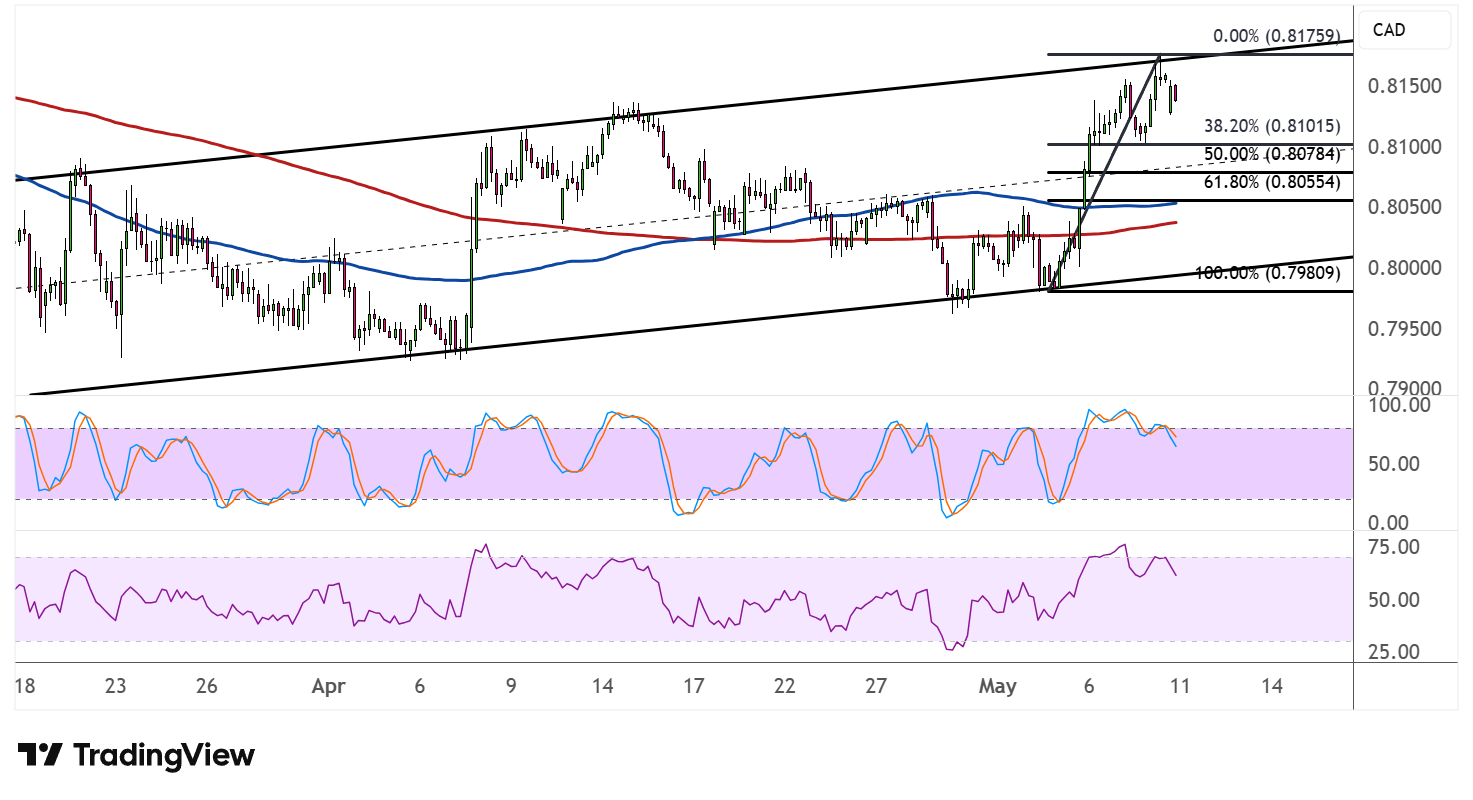Viewport: 1473px width, 800px height.
Task: Select the 38.20% (0.81015) Fibonacci label
Action: 1271,127
